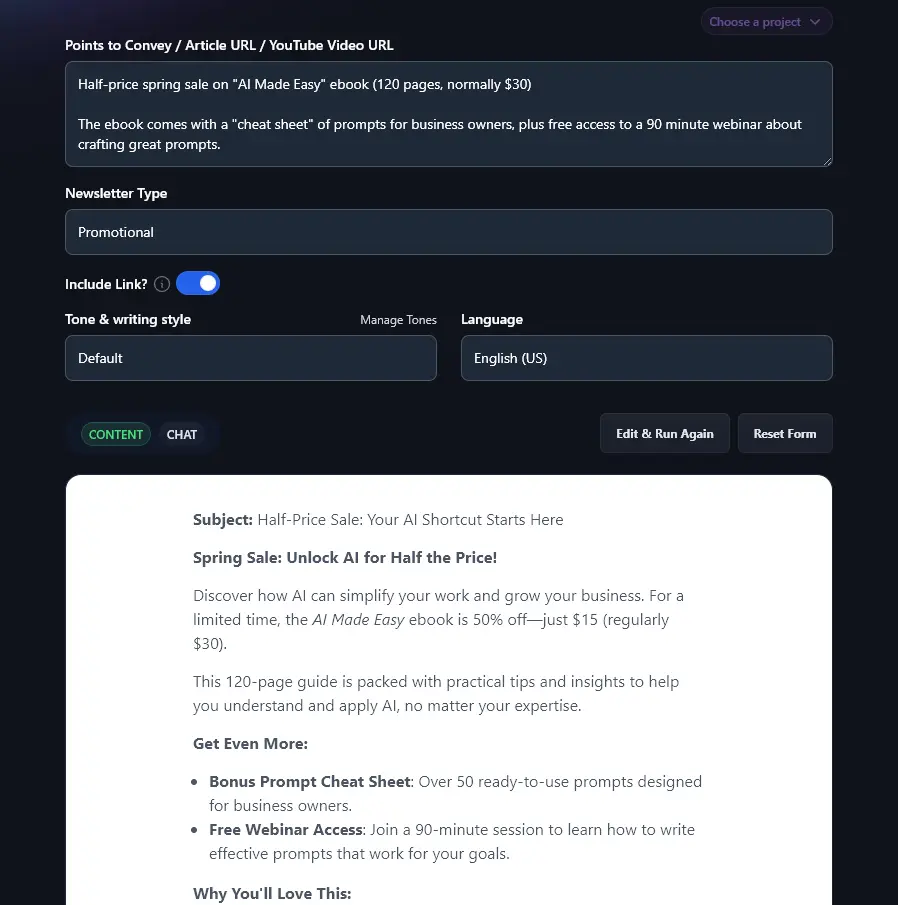Viewport: 898px width, 905px height.
Task: Open the Language dropdown showing English (US)
Action: [x=646, y=357]
